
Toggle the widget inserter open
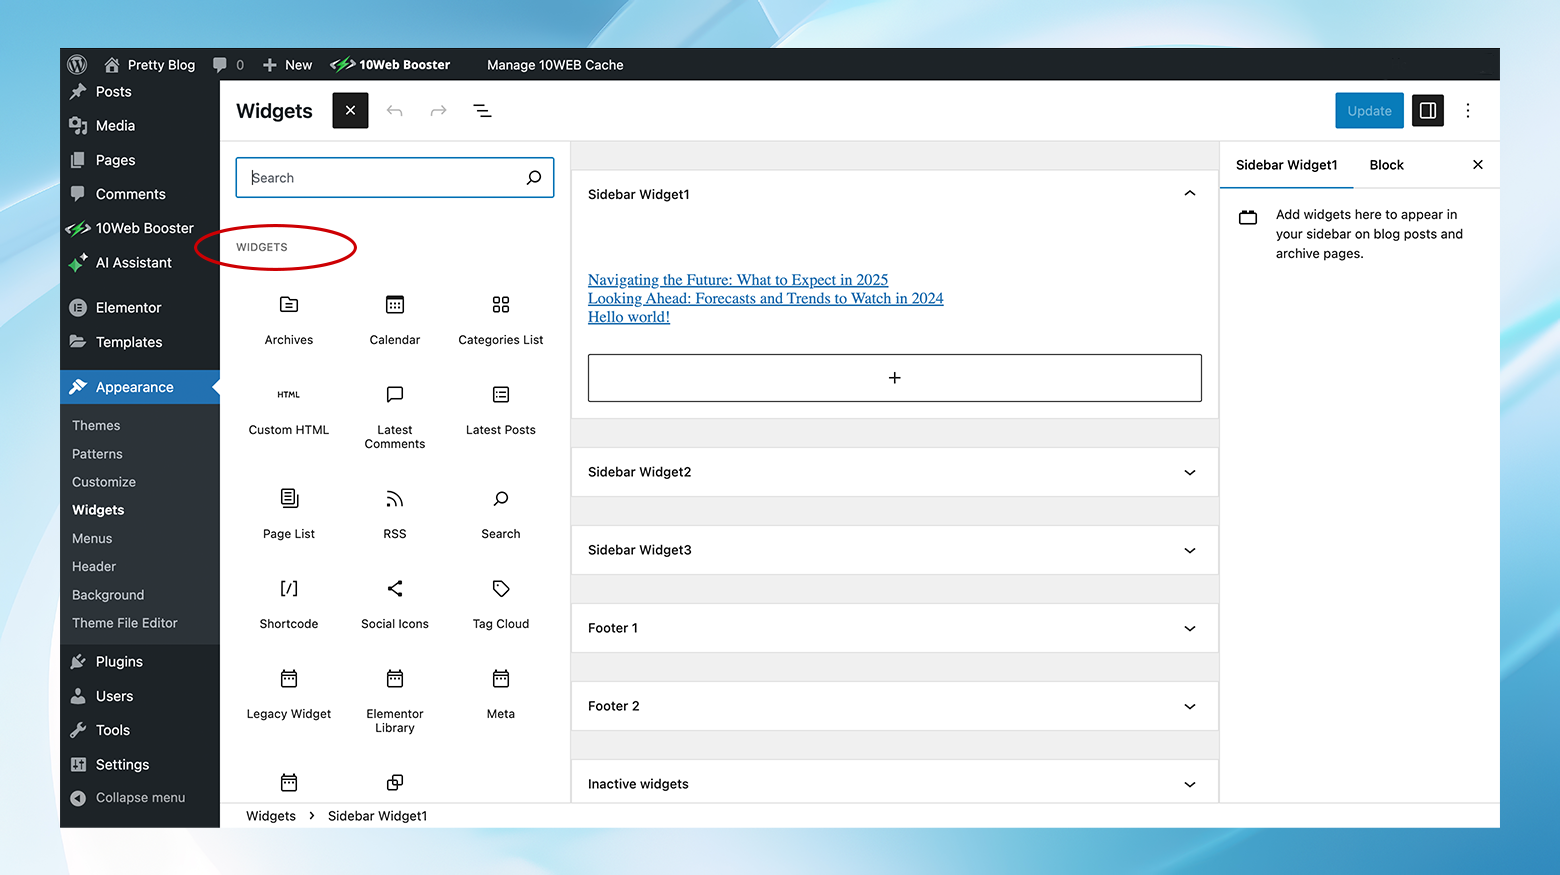350,110
